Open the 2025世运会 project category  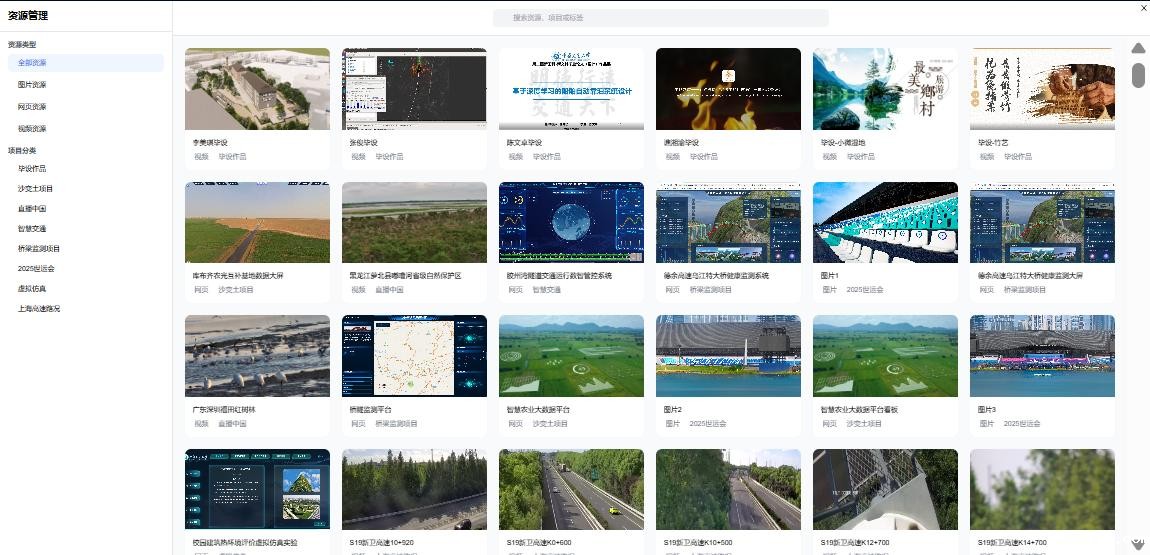36,269
